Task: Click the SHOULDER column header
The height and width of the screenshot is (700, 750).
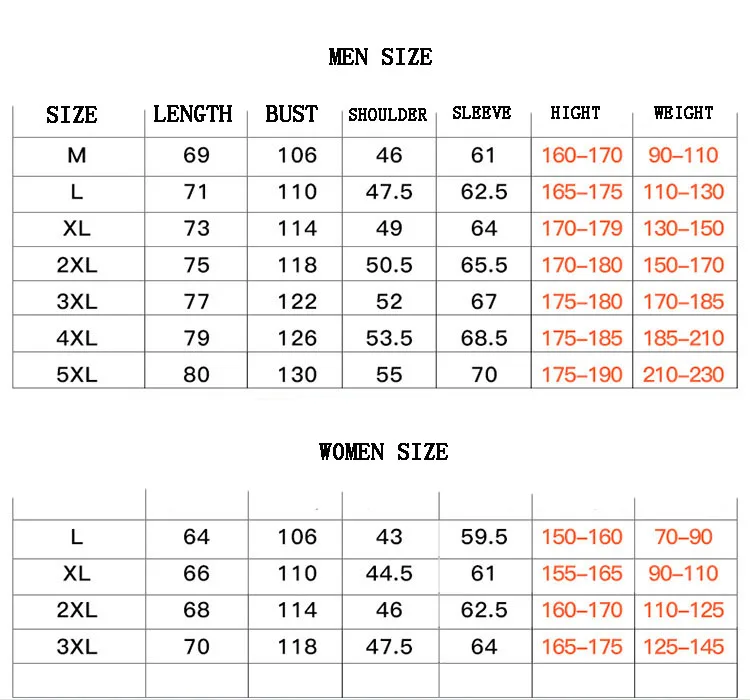Action: (x=388, y=115)
